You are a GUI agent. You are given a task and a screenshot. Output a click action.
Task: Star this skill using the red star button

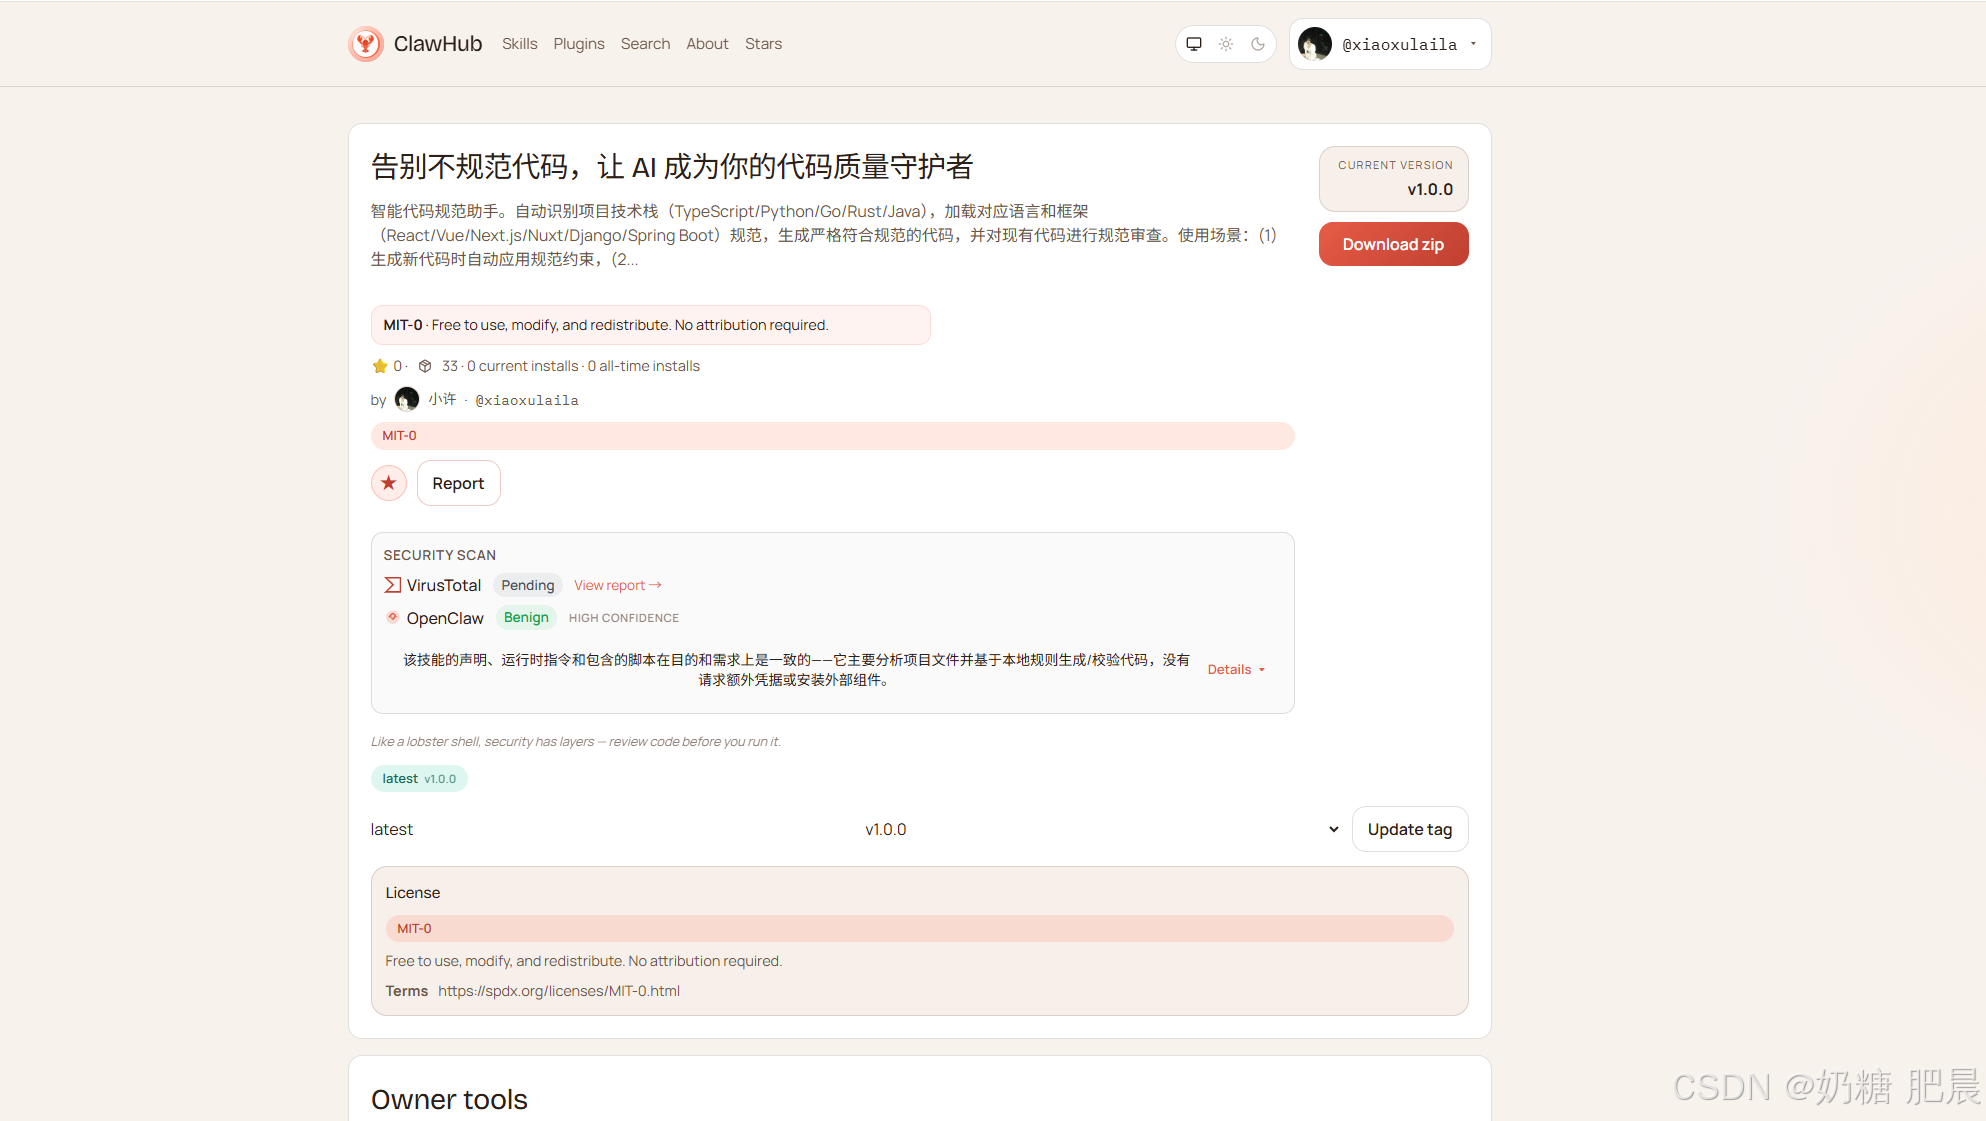coord(389,483)
